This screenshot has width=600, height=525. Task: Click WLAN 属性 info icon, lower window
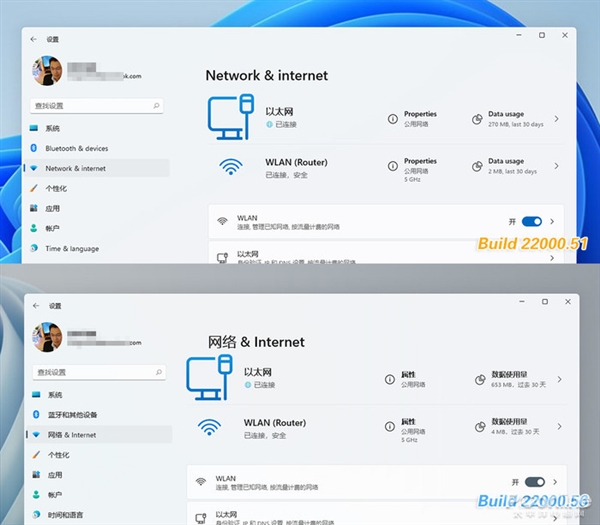click(390, 426)
